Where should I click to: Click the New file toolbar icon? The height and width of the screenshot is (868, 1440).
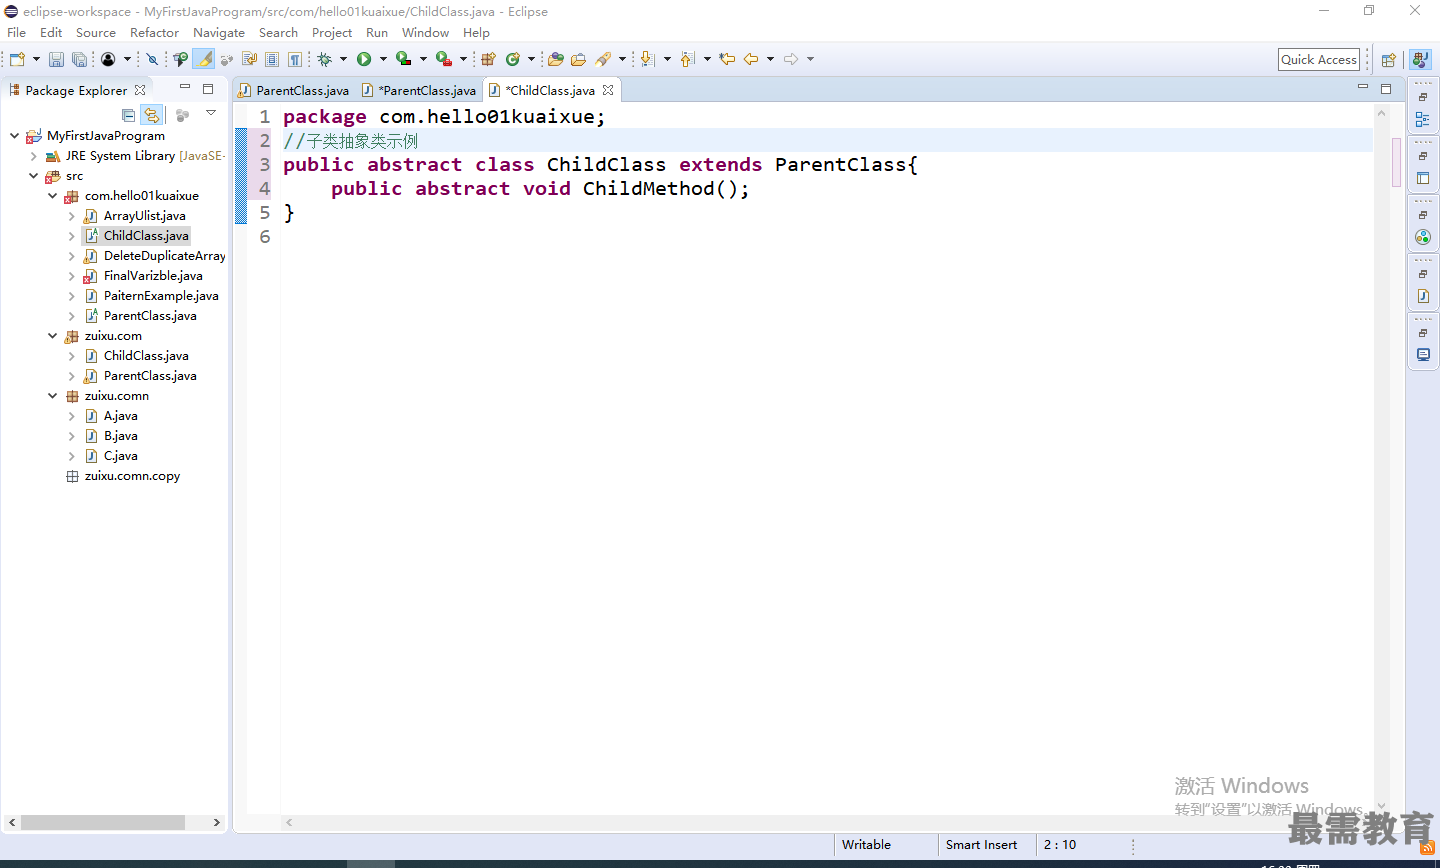tap(17, 59)
